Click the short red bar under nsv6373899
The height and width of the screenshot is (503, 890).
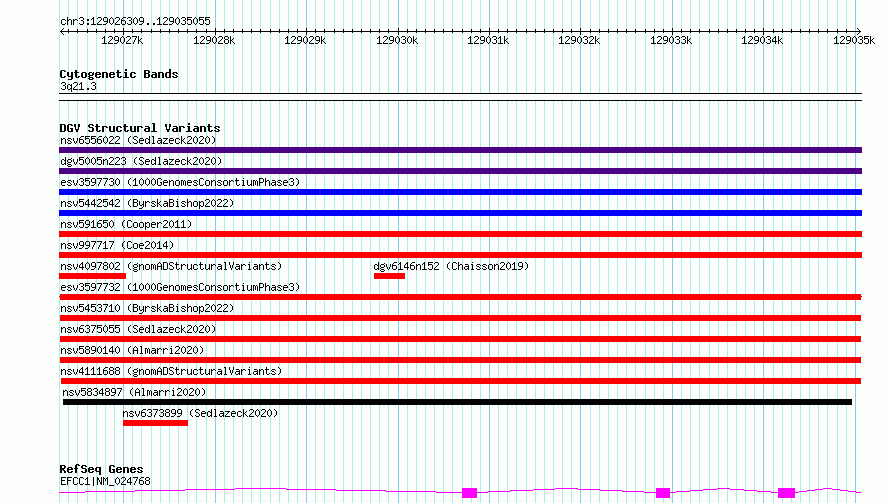tap(155, 423)
